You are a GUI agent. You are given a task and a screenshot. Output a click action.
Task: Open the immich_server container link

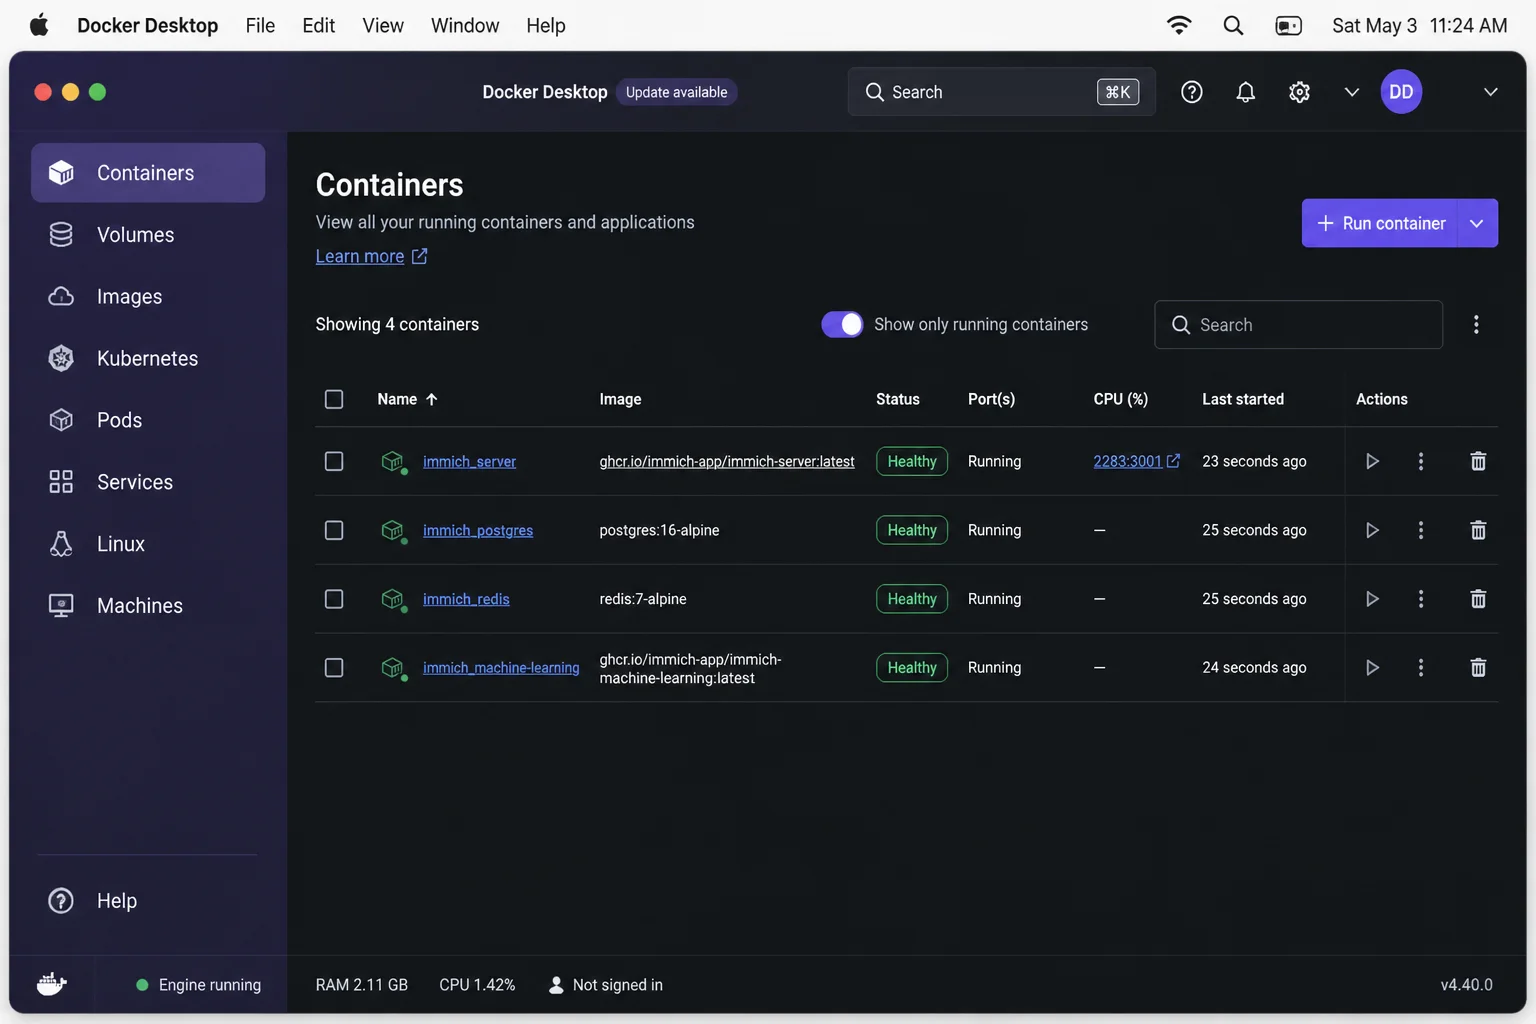pos(469,461)
